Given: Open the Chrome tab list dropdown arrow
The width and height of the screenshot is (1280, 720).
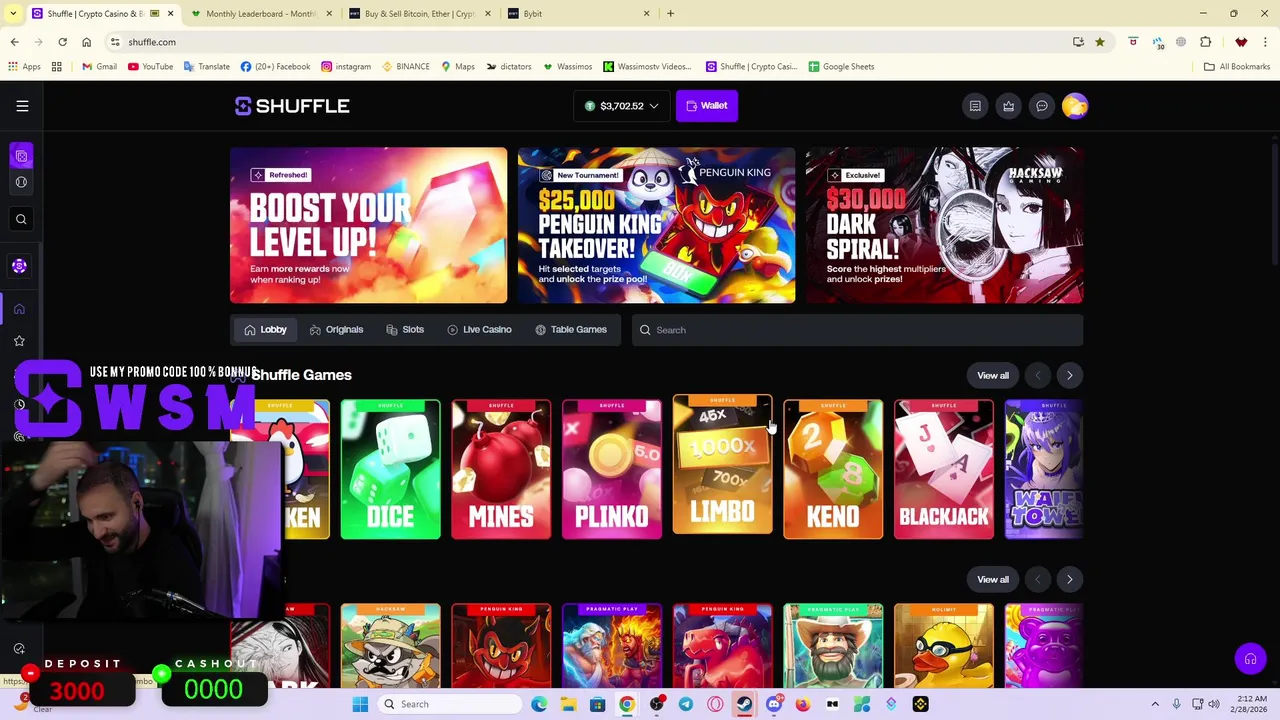Looking at the screenshot, I should [x=12, y=13].
